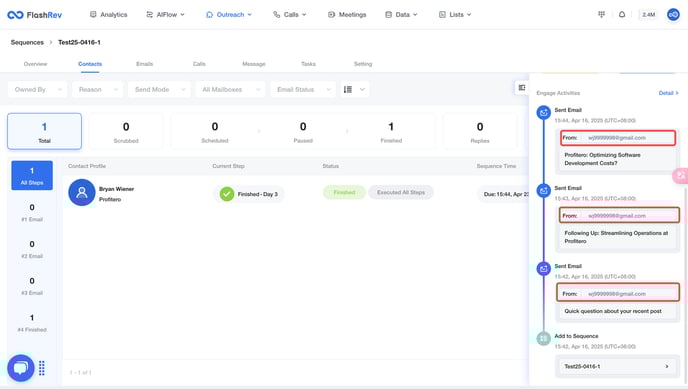The image size is (688, 389).
Task: Click the 15:42 Sent Email timeline icon
Action: [x=544, y=269]
